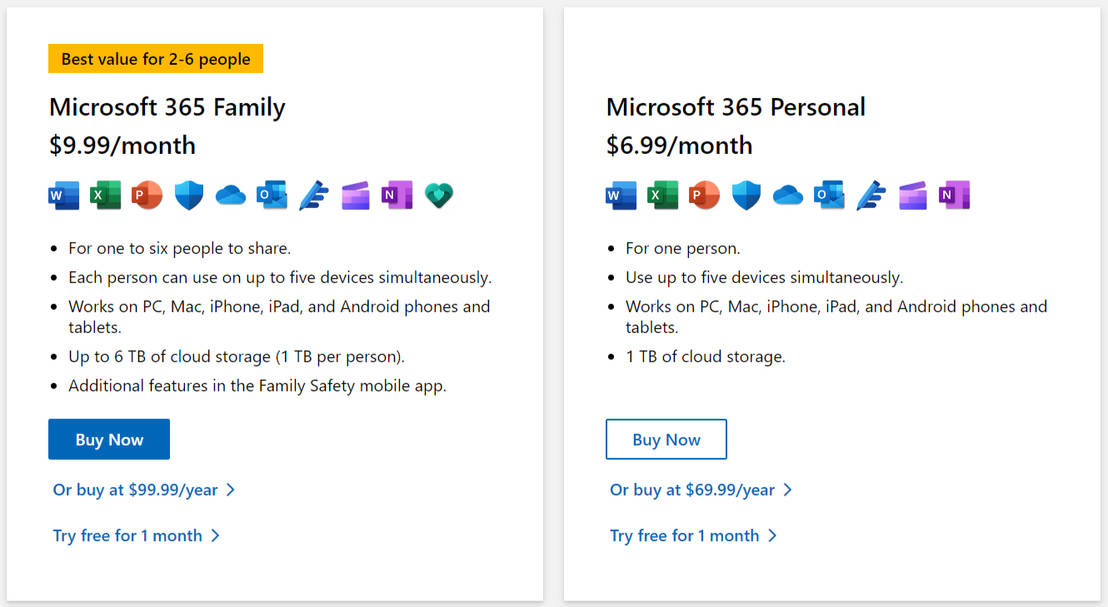
Task: Select the OneDrive cloud icon under Personal
Action: pos(787,195)
